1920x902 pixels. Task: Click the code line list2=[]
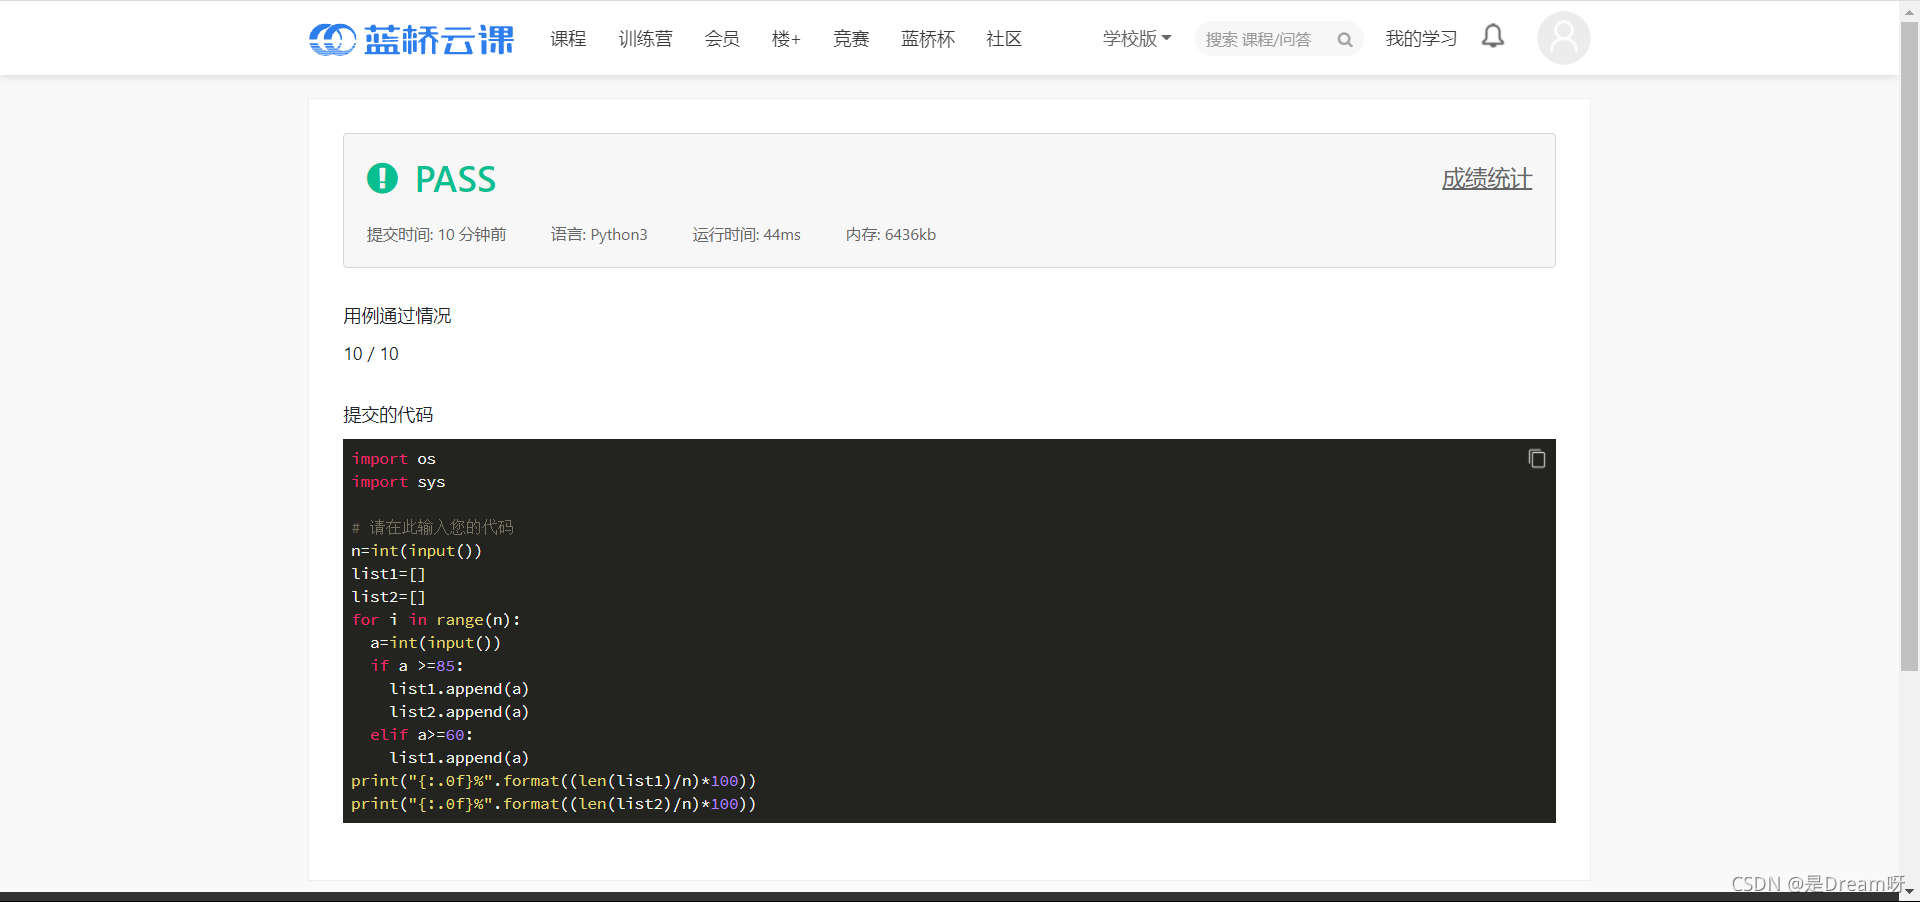[x=388, y=597]
